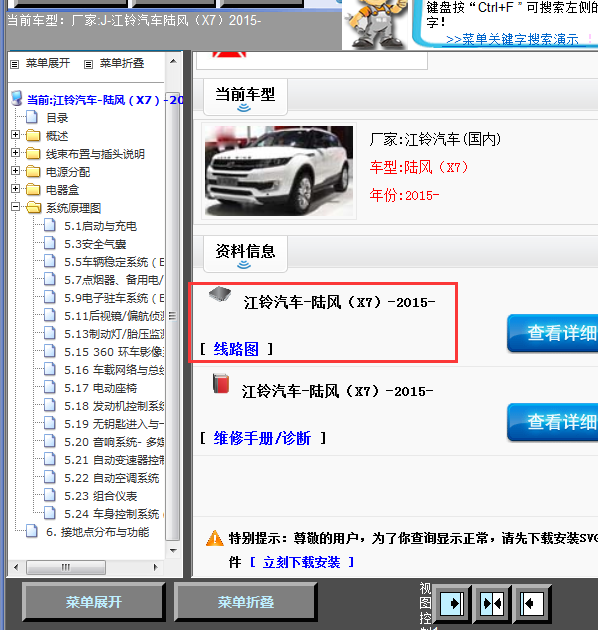Open 5.22 自动空调系统 tree item

pyautogui.click(x=112, y=478)
